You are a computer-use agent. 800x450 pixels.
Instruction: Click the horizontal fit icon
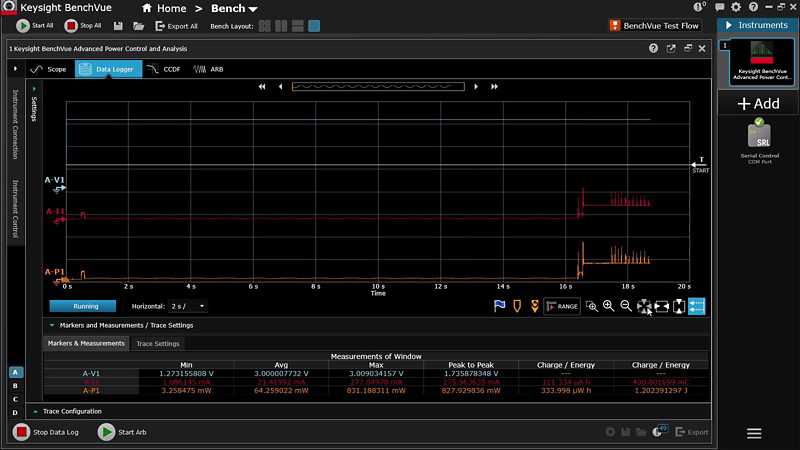click(662, 306)
